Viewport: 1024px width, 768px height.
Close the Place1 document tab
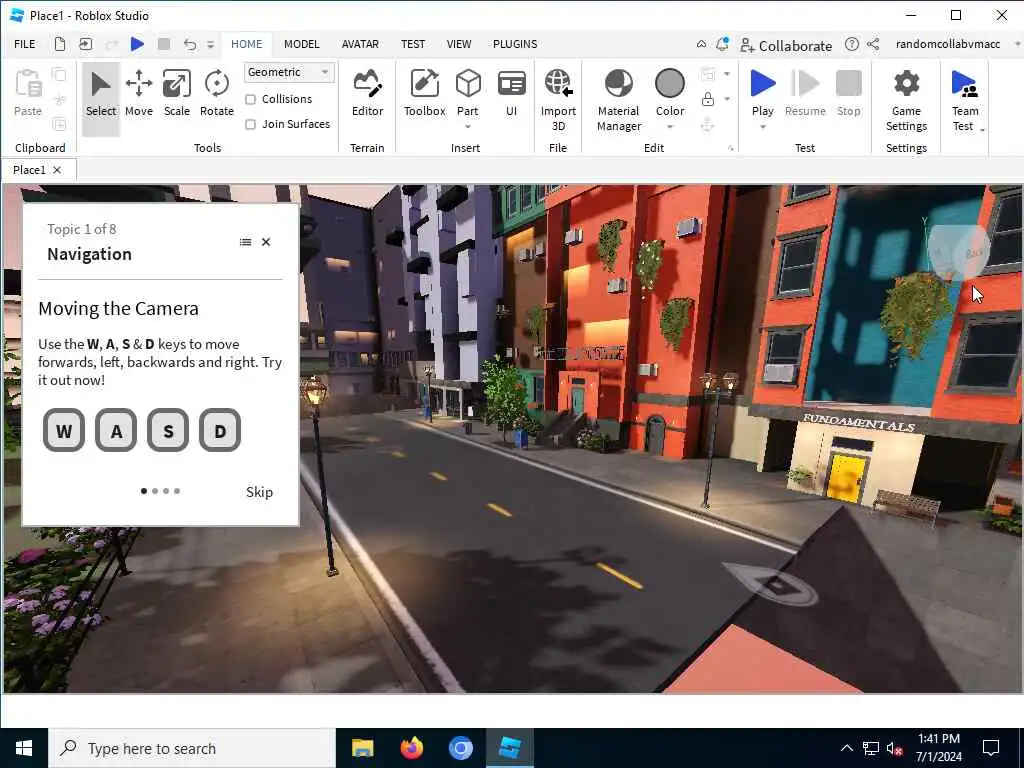57,170
